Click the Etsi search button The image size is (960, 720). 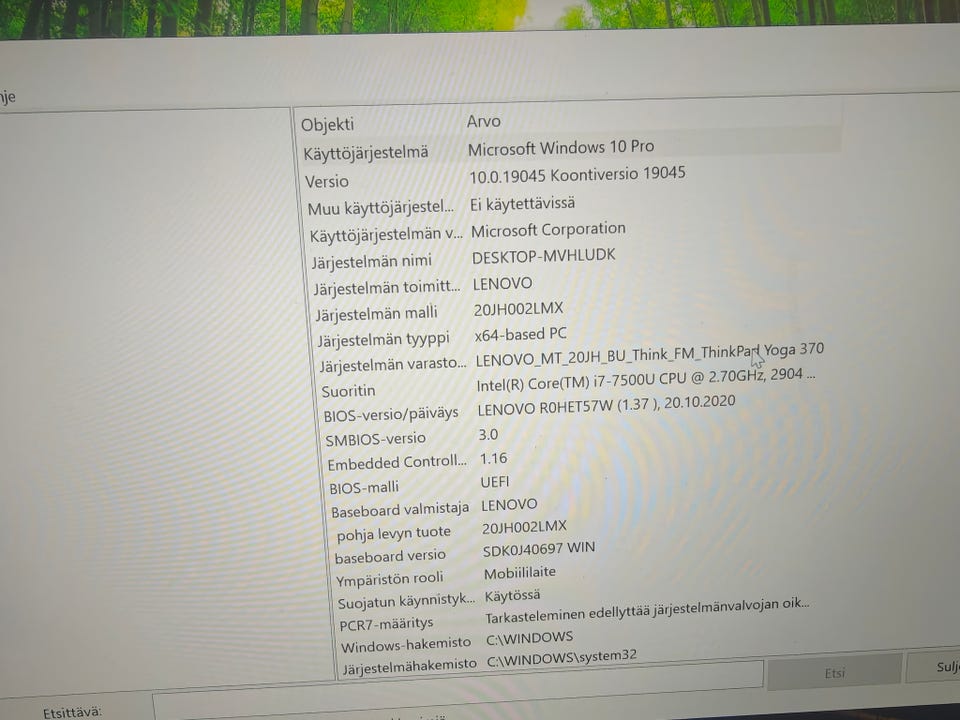(x=834, y=672)
